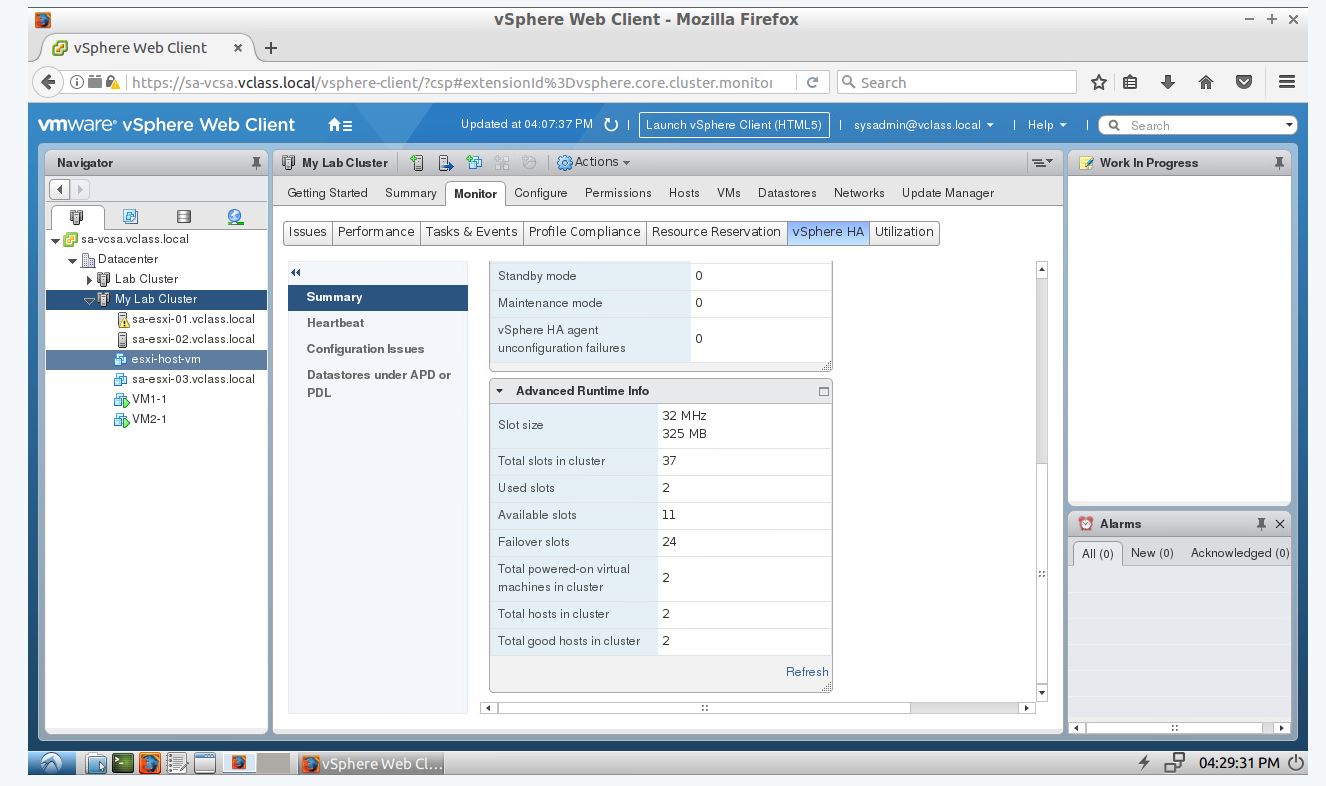Switch Navigator to VMs and Templates view
1326x786 pixels.
point(130,216)
